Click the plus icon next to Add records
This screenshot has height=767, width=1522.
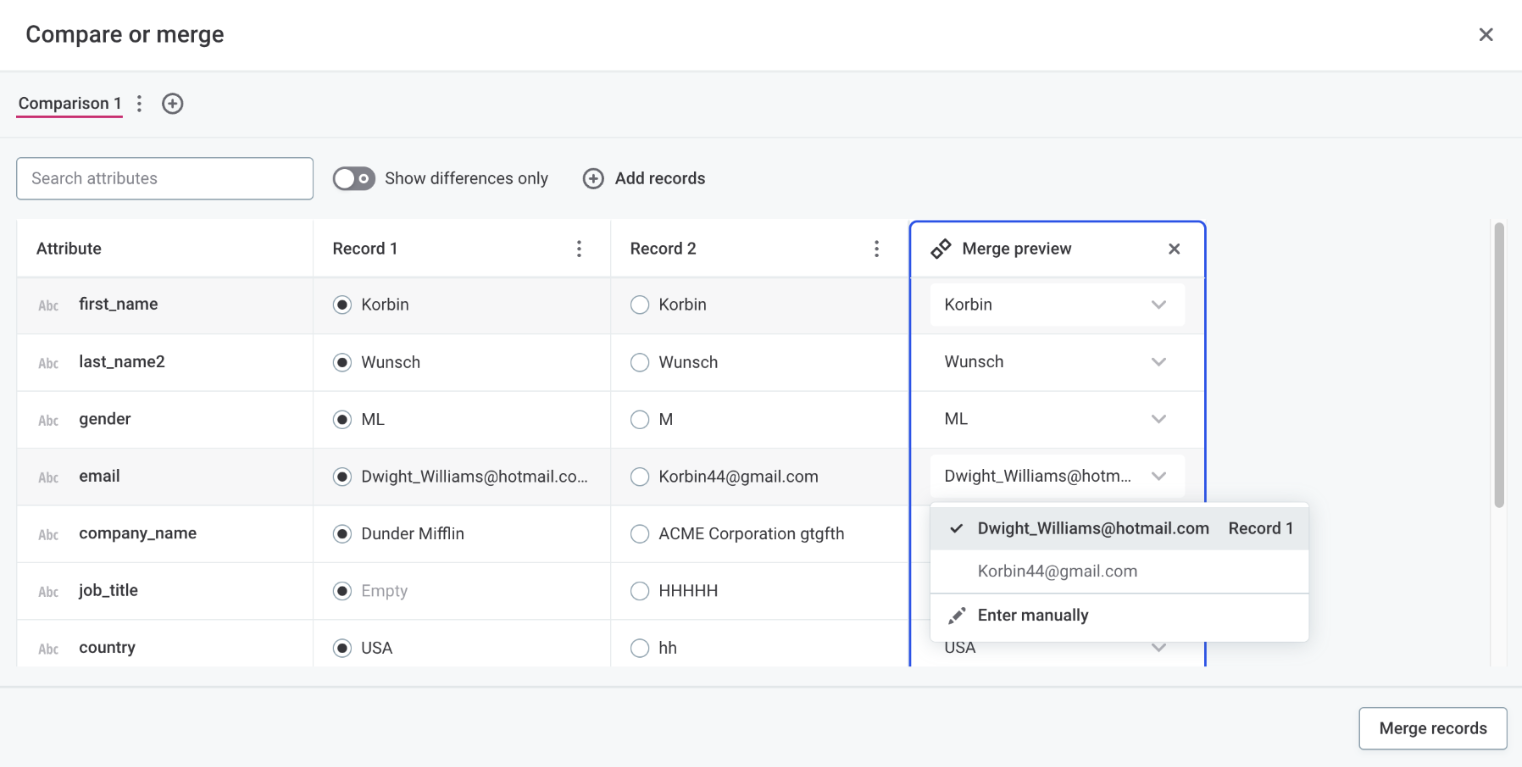pyautogui.click(x=593, y=178)
